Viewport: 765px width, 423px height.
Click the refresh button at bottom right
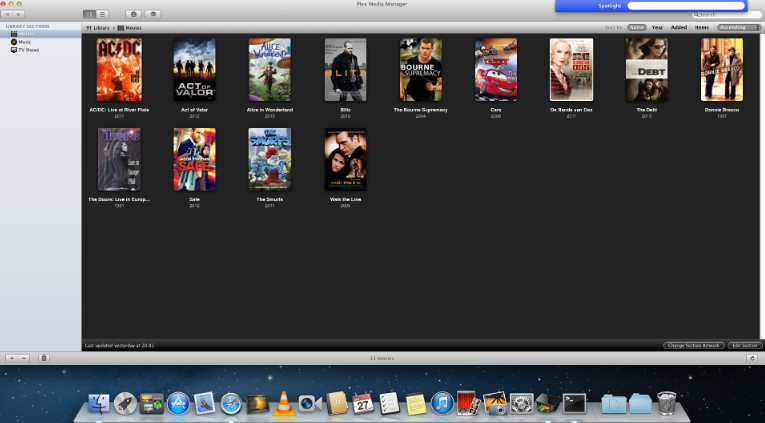753,359
